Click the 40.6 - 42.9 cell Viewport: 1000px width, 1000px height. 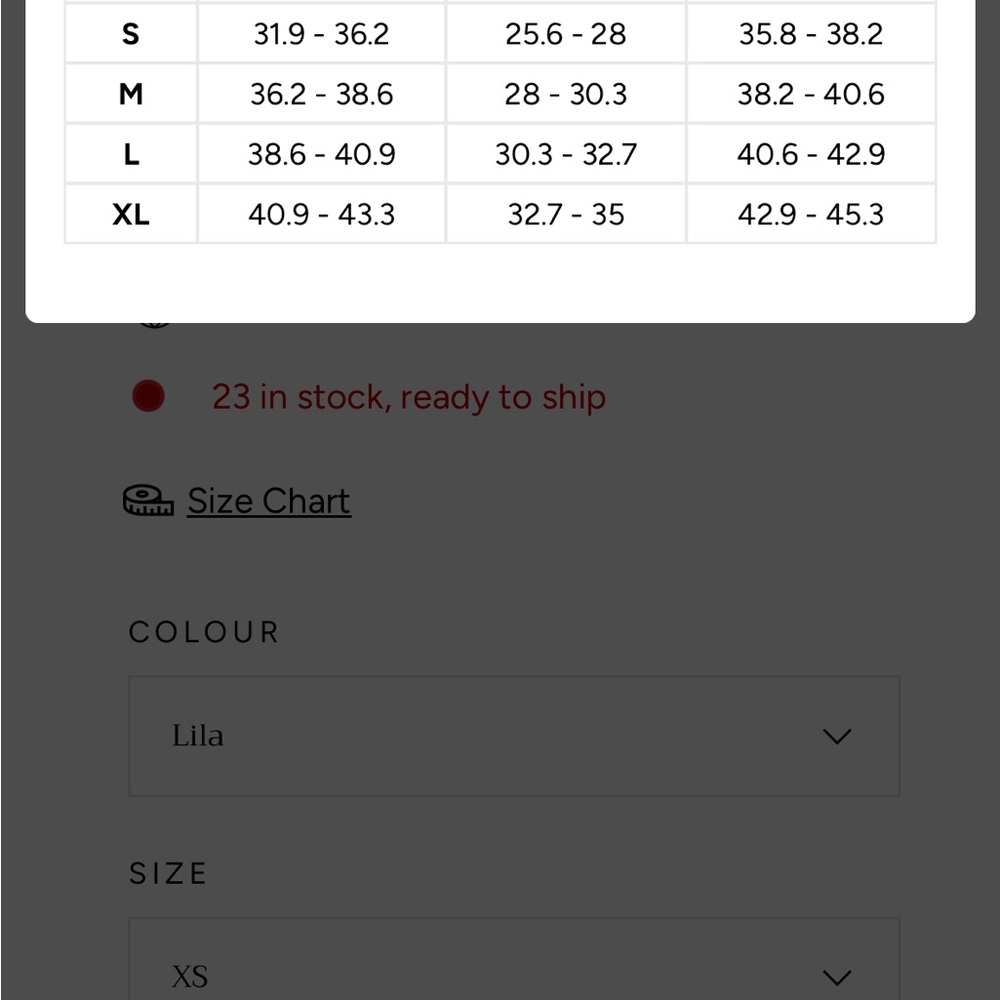pyautogui.click(x=811, y=154)
